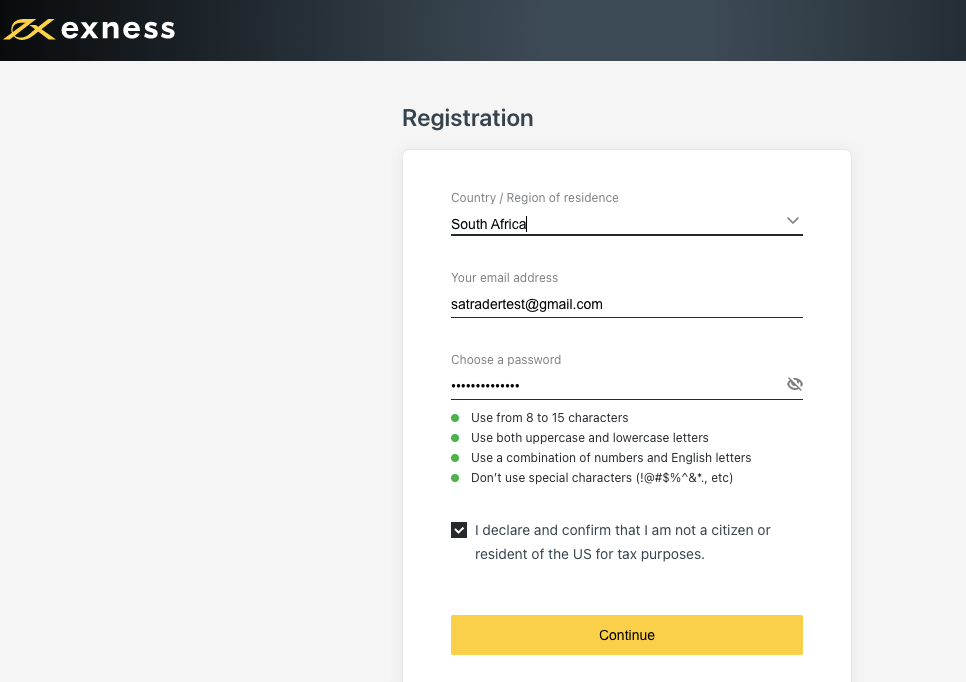Click the Country / Region of residence label
Viewport: 966px width, 682px height.
[535, 198]
